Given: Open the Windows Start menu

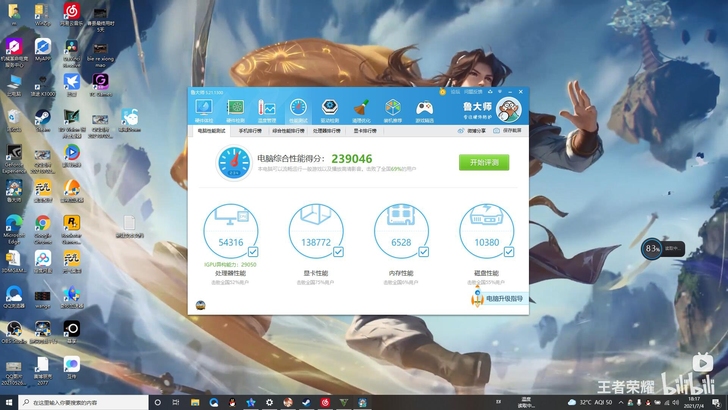Looking at the screenshot, I should [9, 402].
